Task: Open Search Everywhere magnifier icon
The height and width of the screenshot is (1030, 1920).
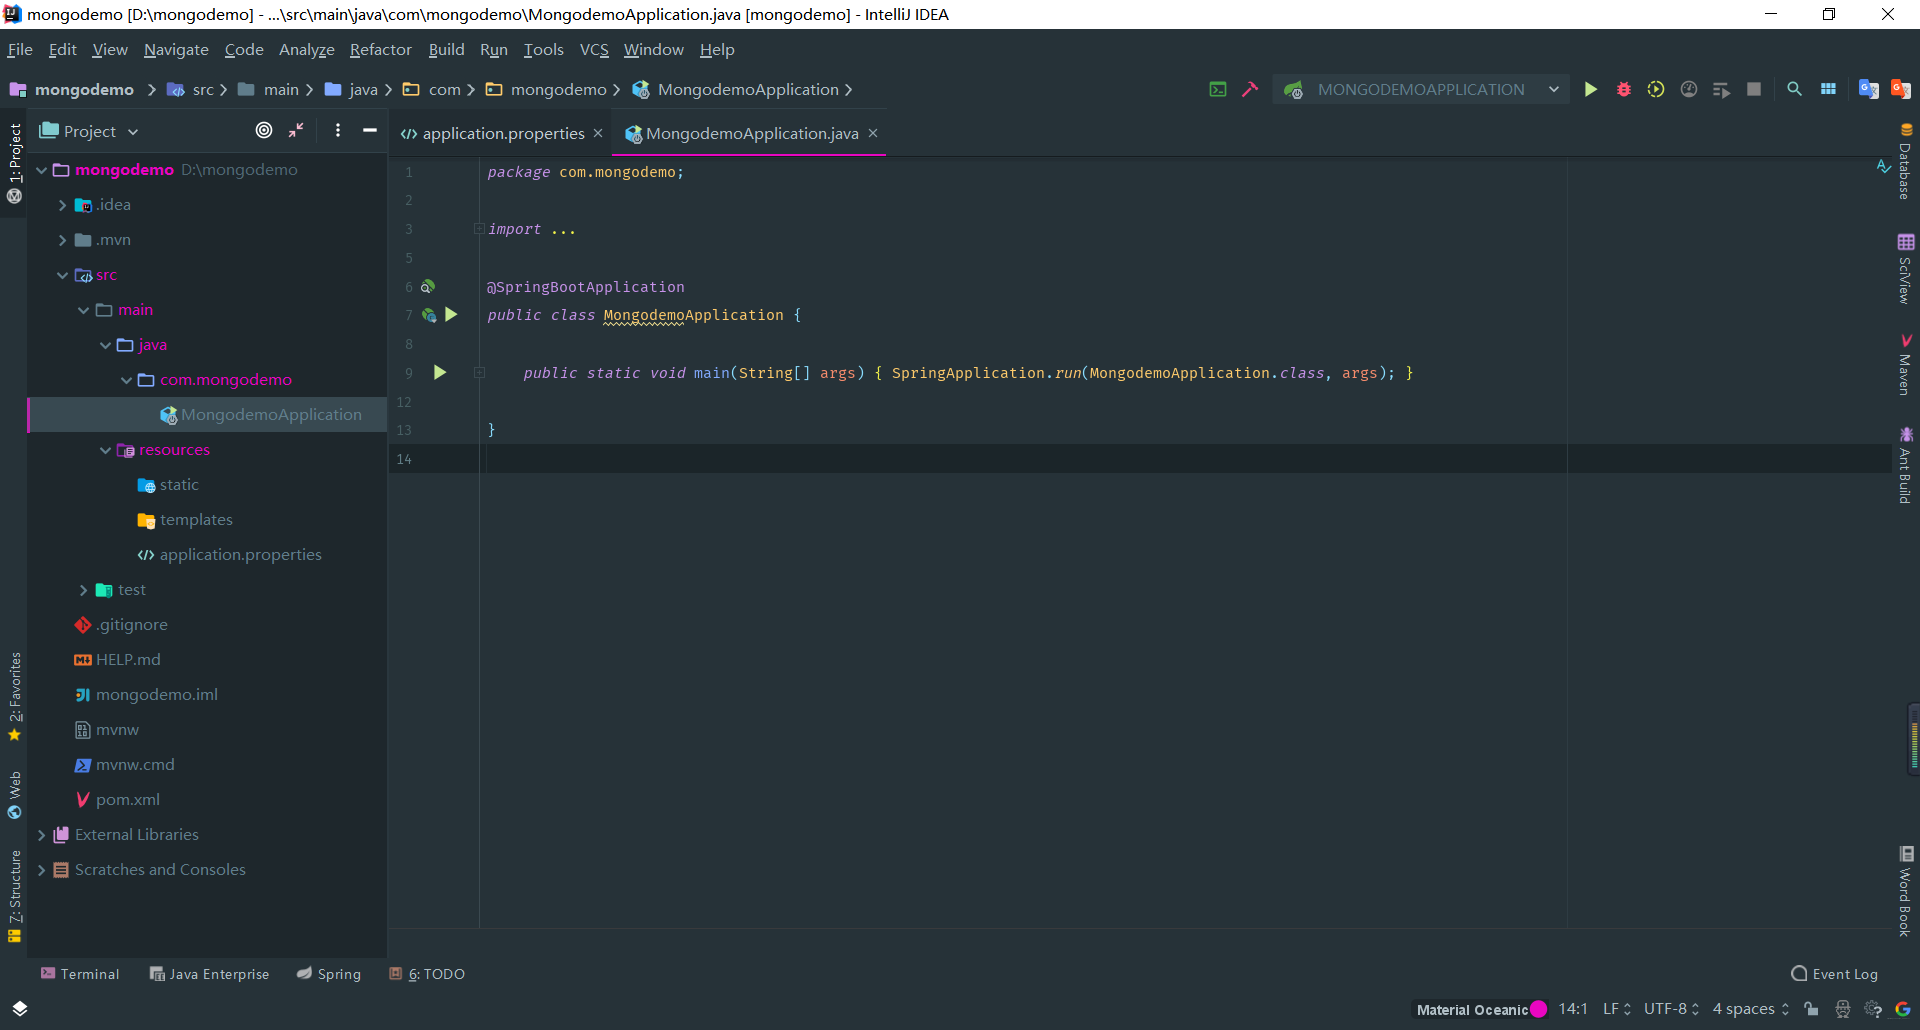Action: 1795,90
